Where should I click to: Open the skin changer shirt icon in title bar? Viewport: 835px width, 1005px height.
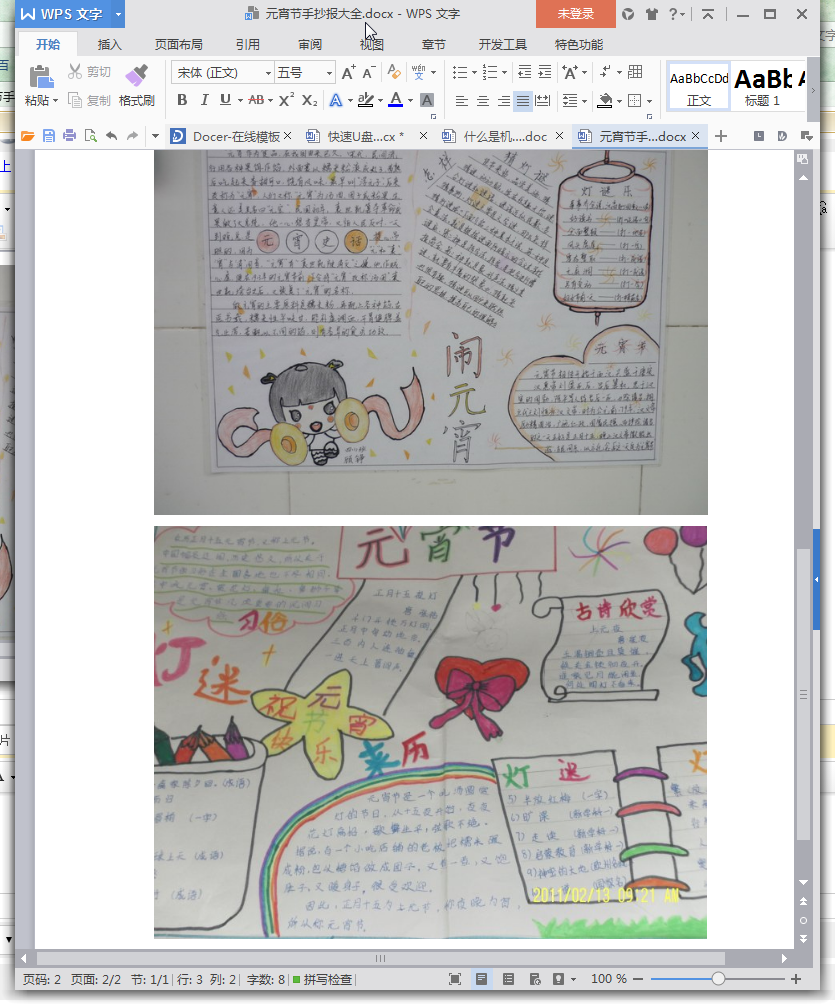(652, 14)
